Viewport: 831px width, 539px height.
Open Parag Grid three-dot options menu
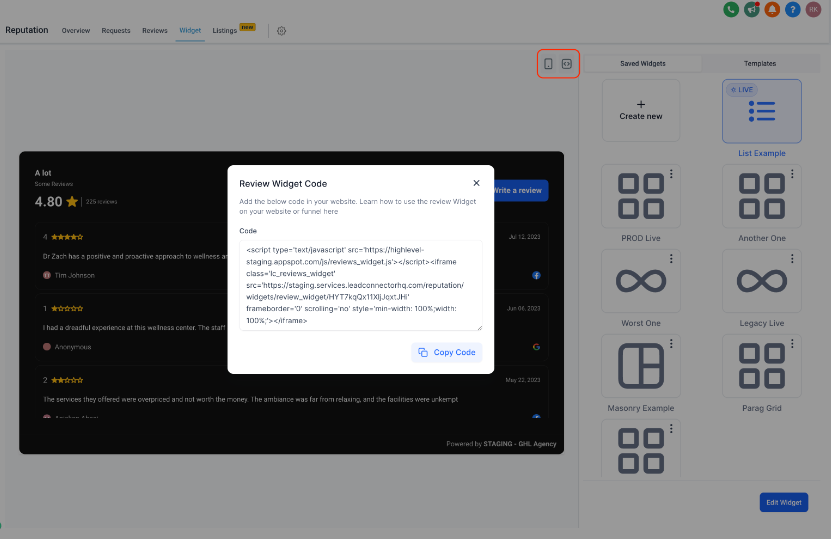coord(792,343)
